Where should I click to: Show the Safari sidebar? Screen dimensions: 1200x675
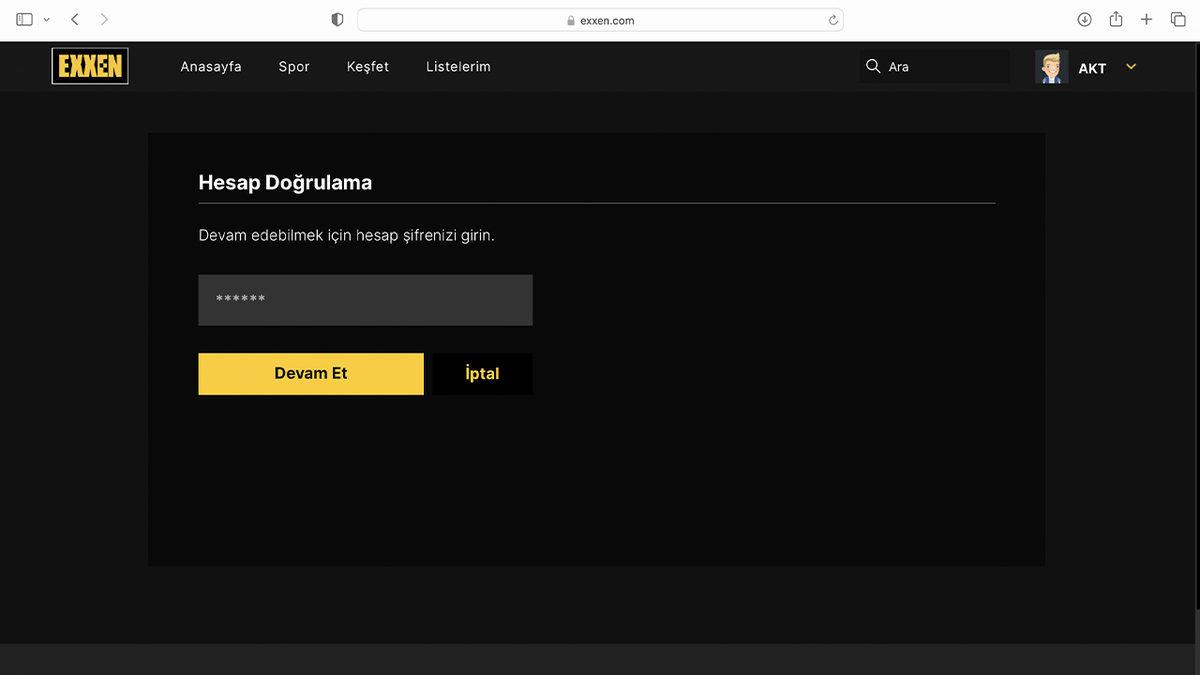[x=24, y=20]
